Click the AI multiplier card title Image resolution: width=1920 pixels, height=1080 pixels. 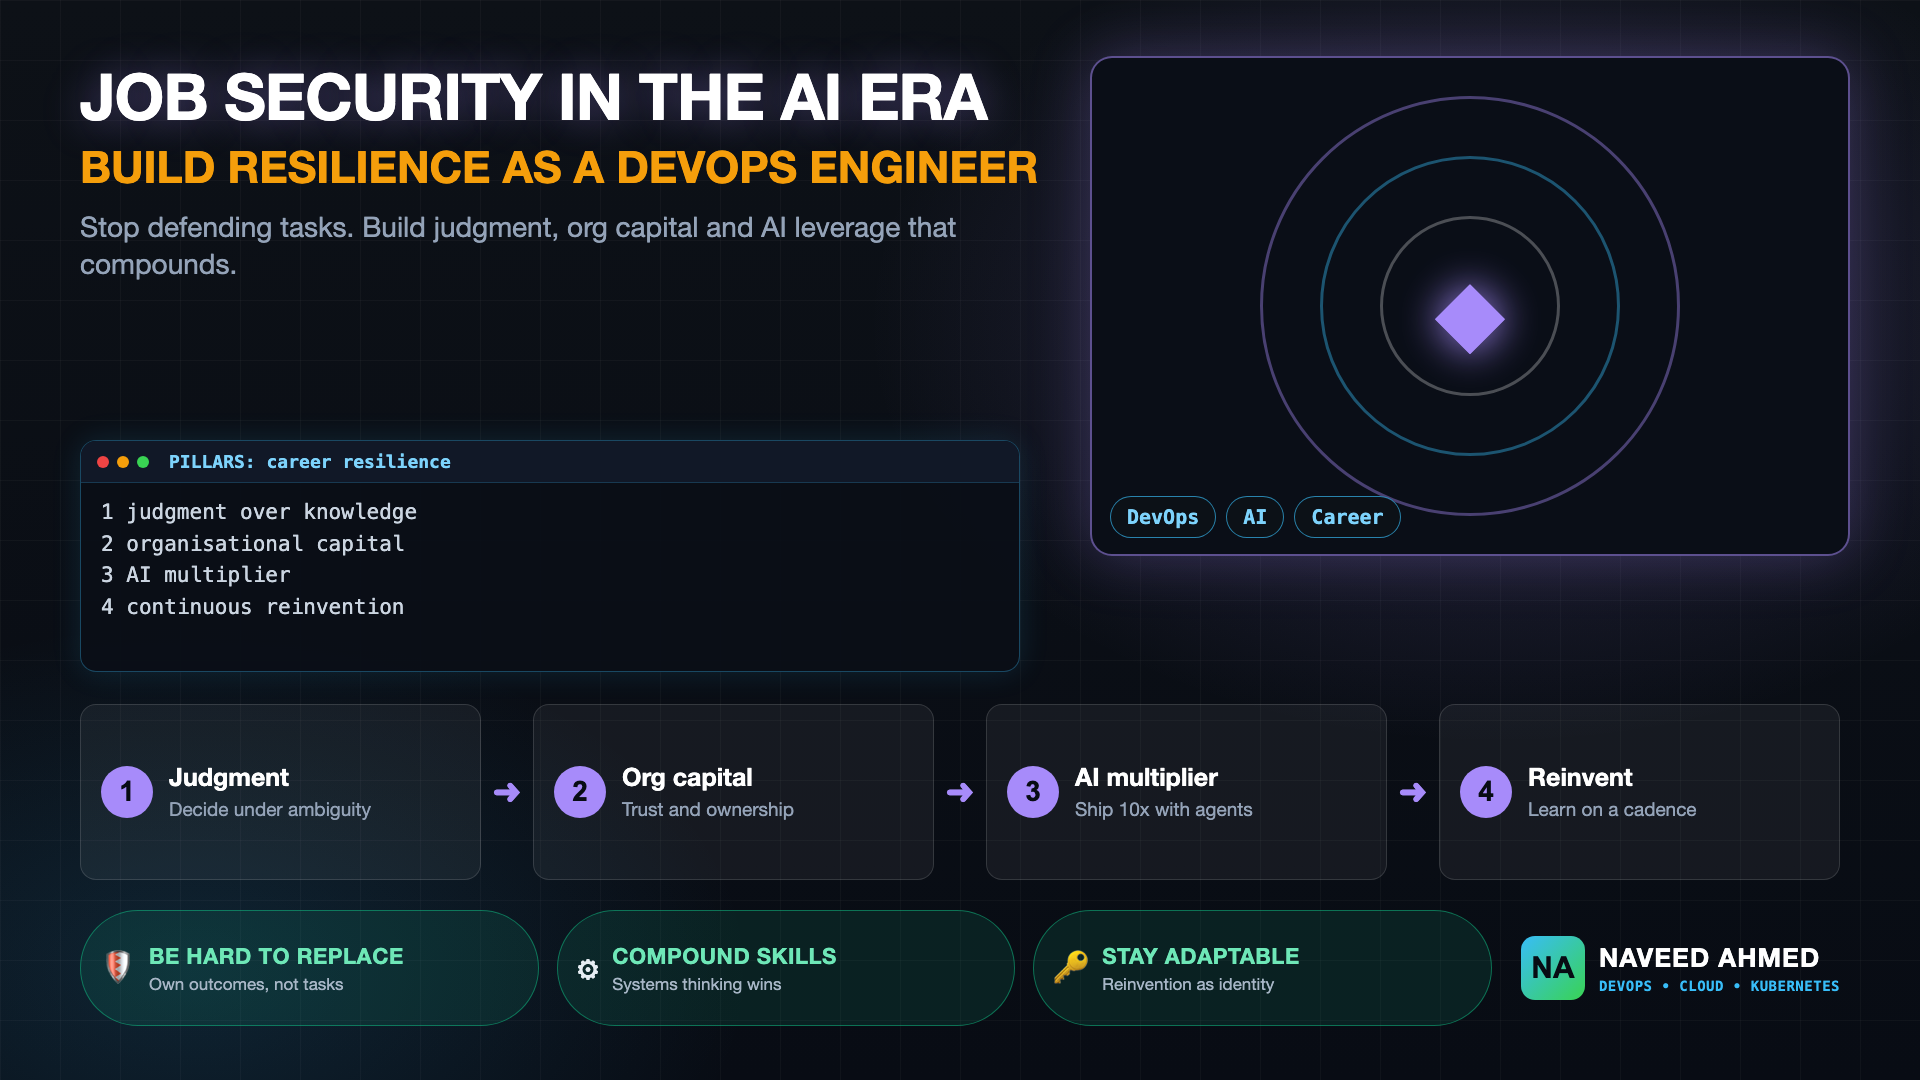click(x=1146, y=778)
